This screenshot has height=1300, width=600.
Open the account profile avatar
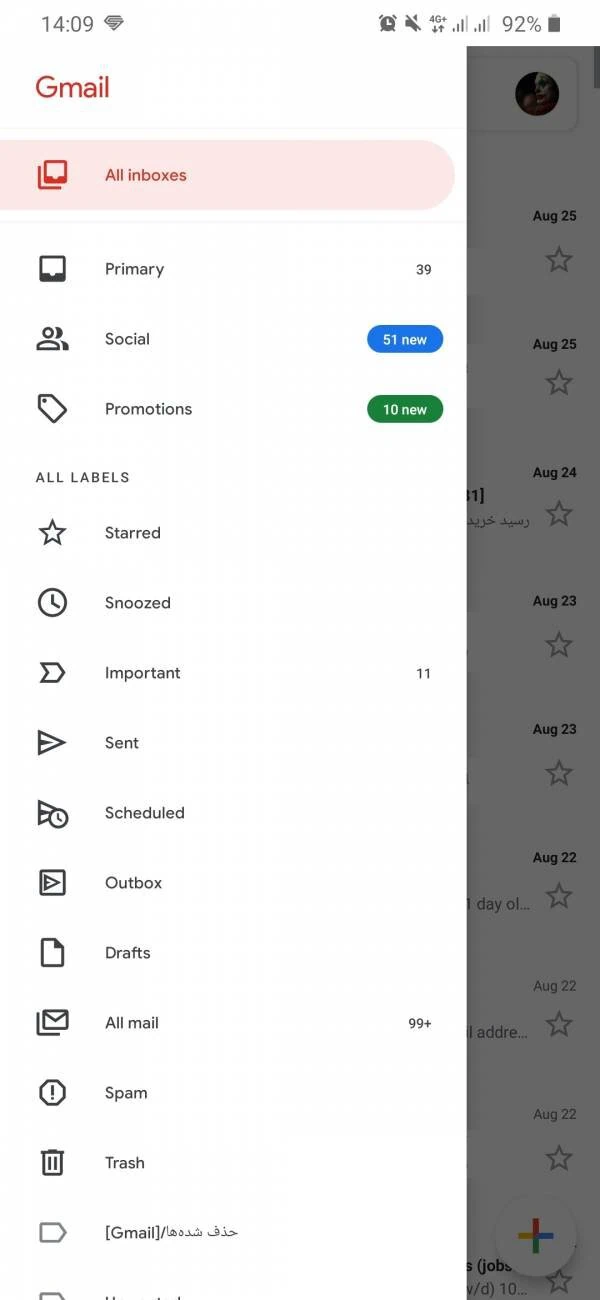click(x=537, y=95)
